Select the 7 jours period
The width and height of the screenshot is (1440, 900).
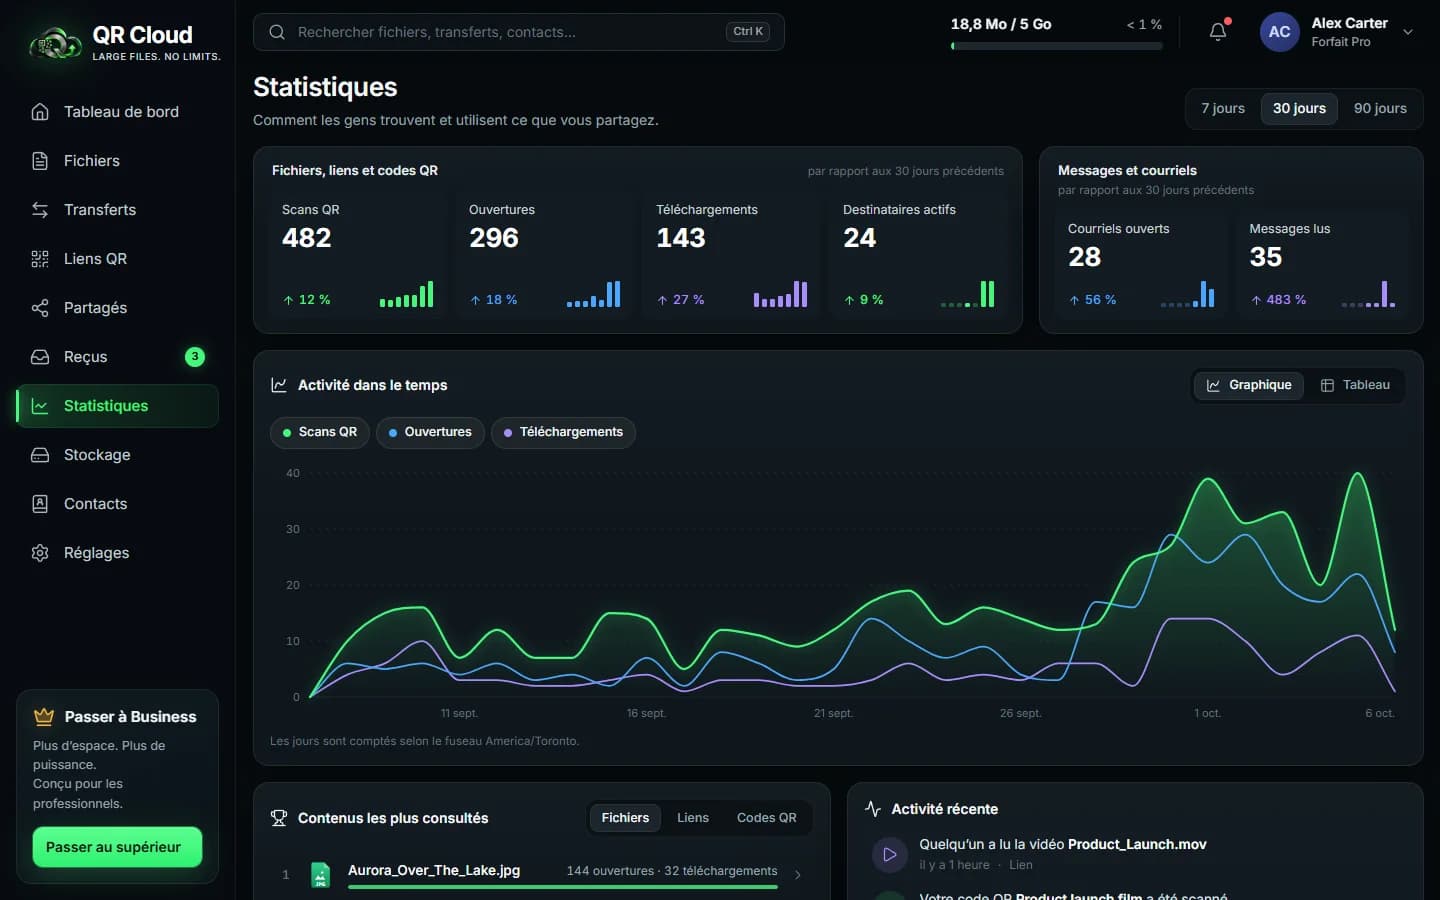1223,108
